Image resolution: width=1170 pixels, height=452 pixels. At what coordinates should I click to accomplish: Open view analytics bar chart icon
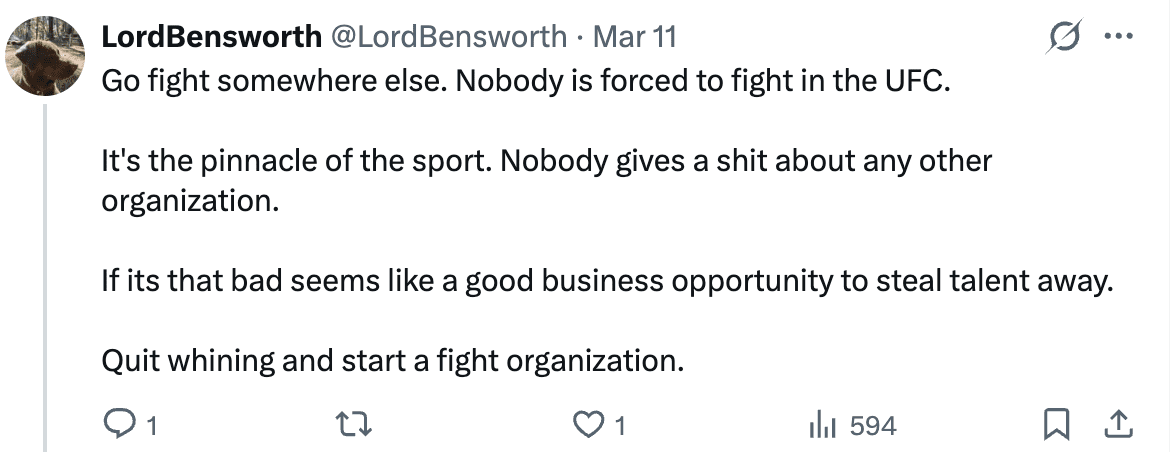[x=822, y=426]
